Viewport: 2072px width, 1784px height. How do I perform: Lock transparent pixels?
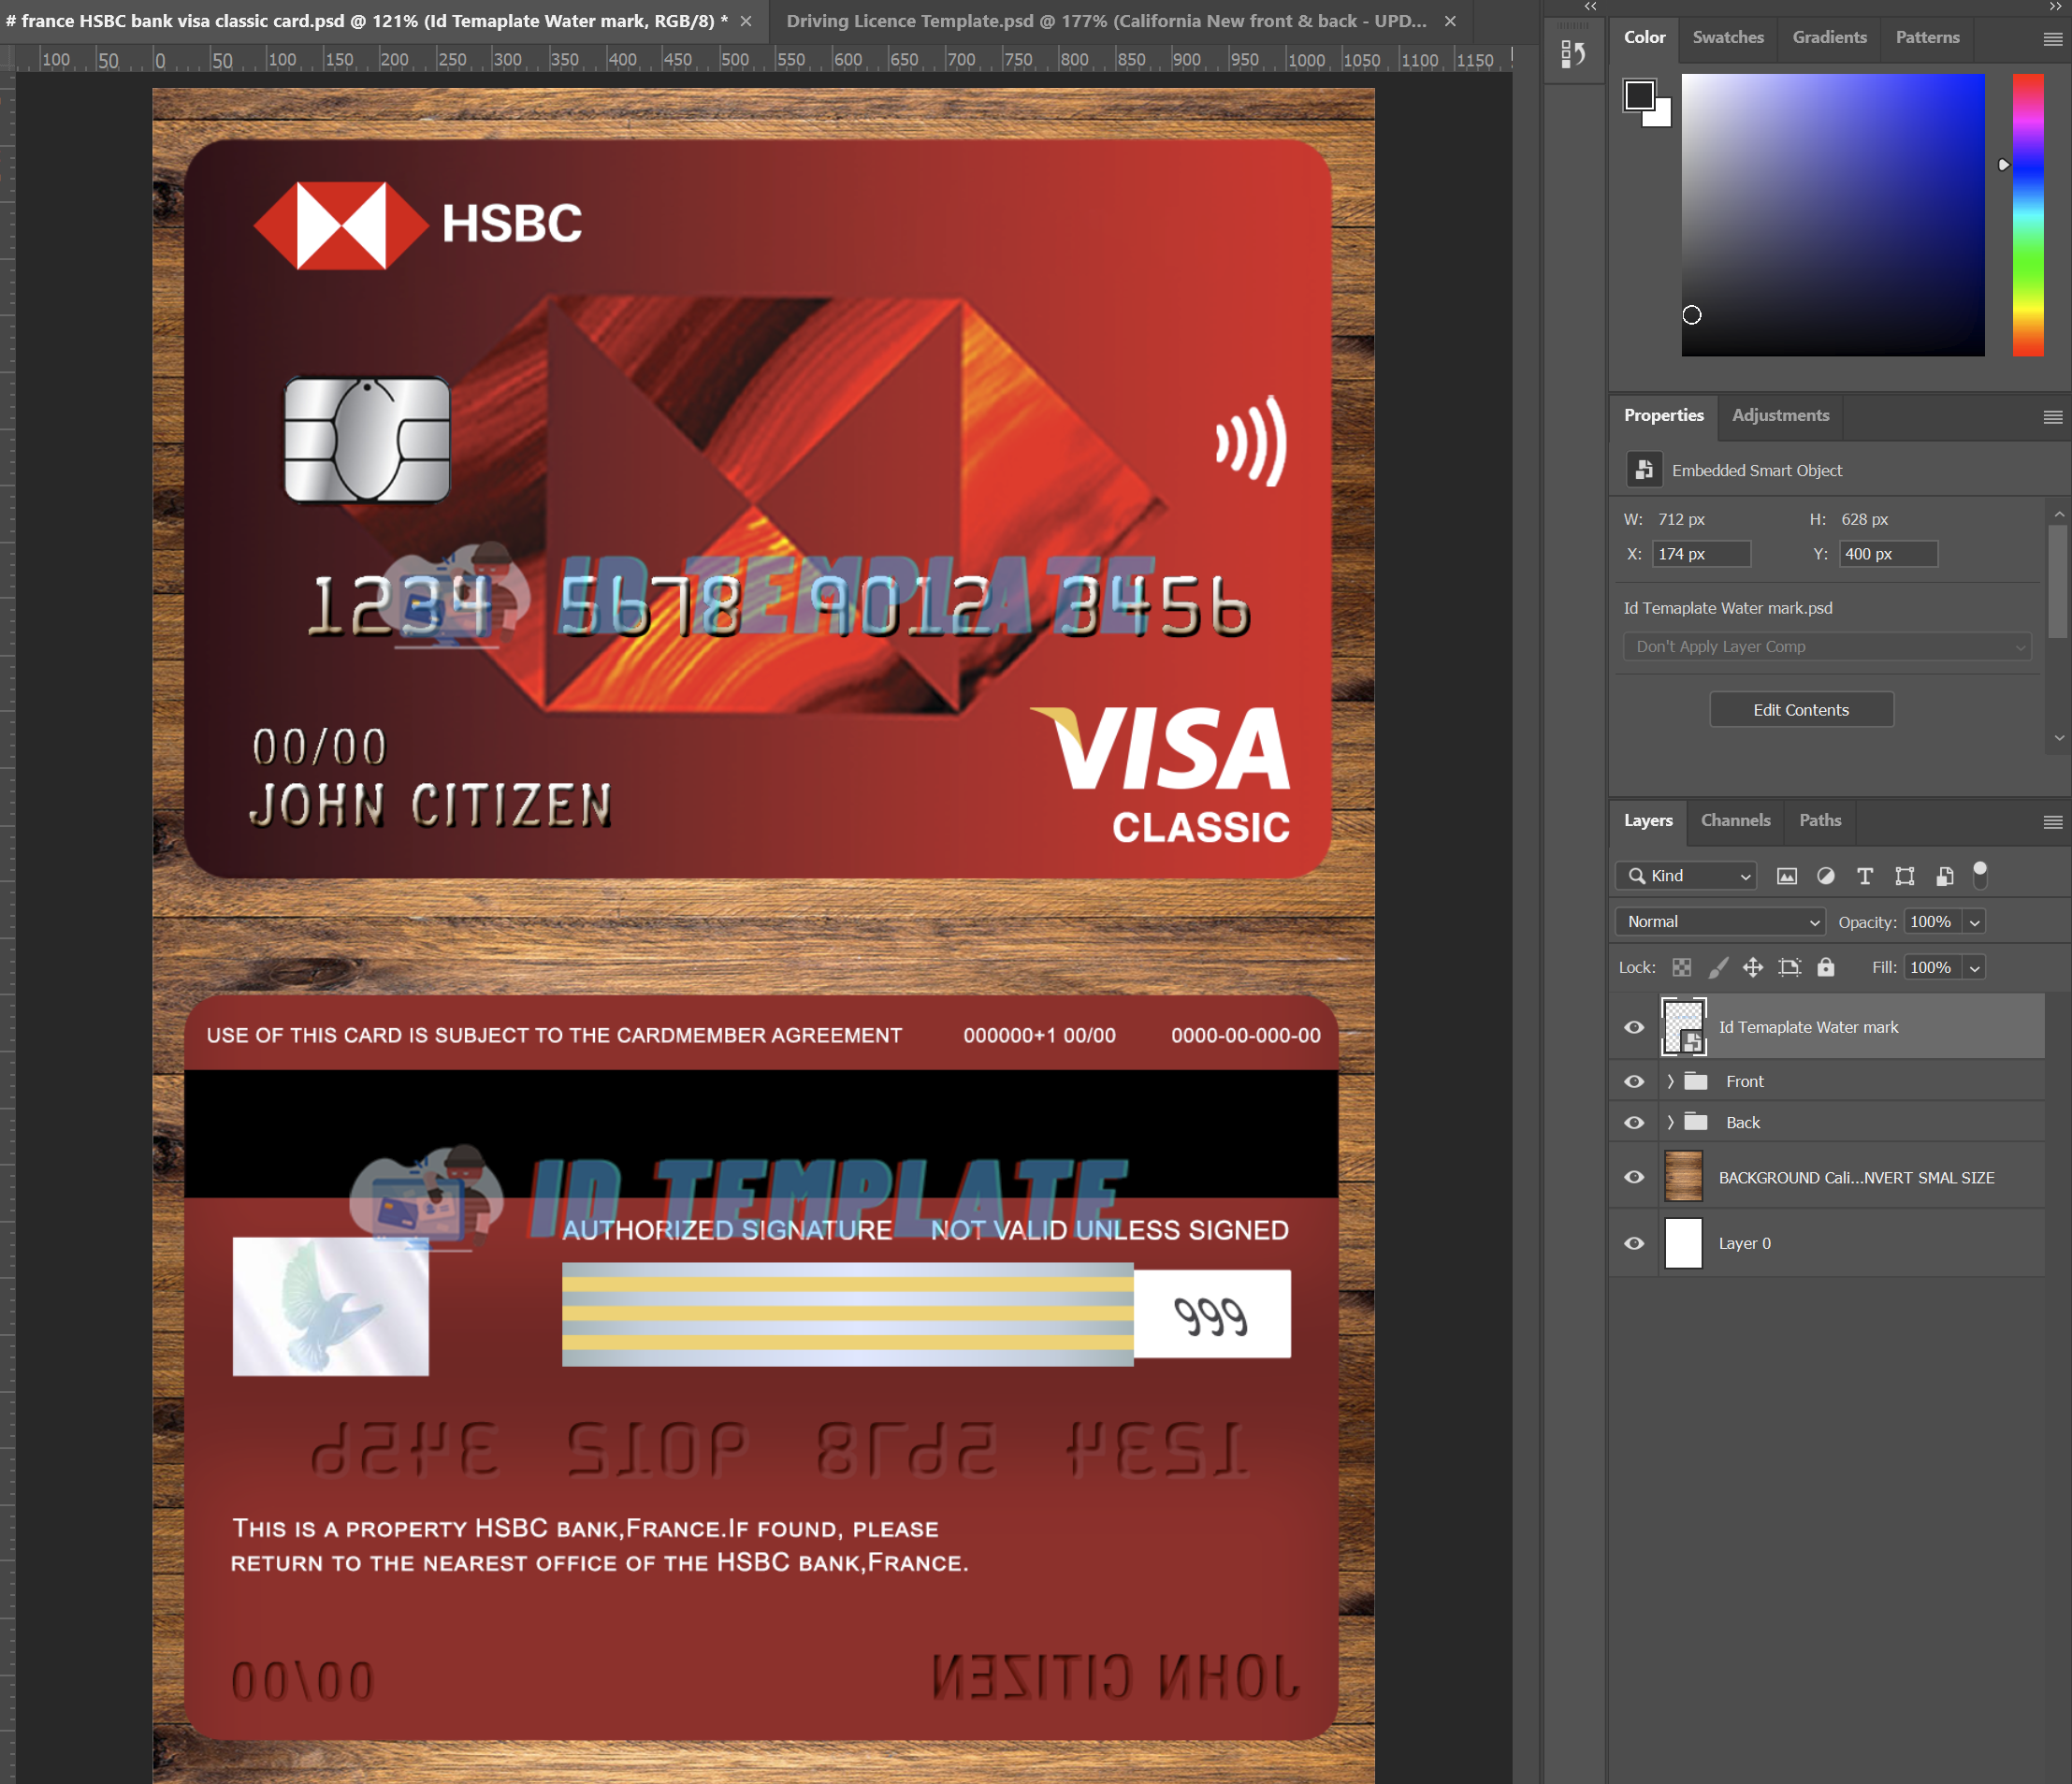(1682, 967)
